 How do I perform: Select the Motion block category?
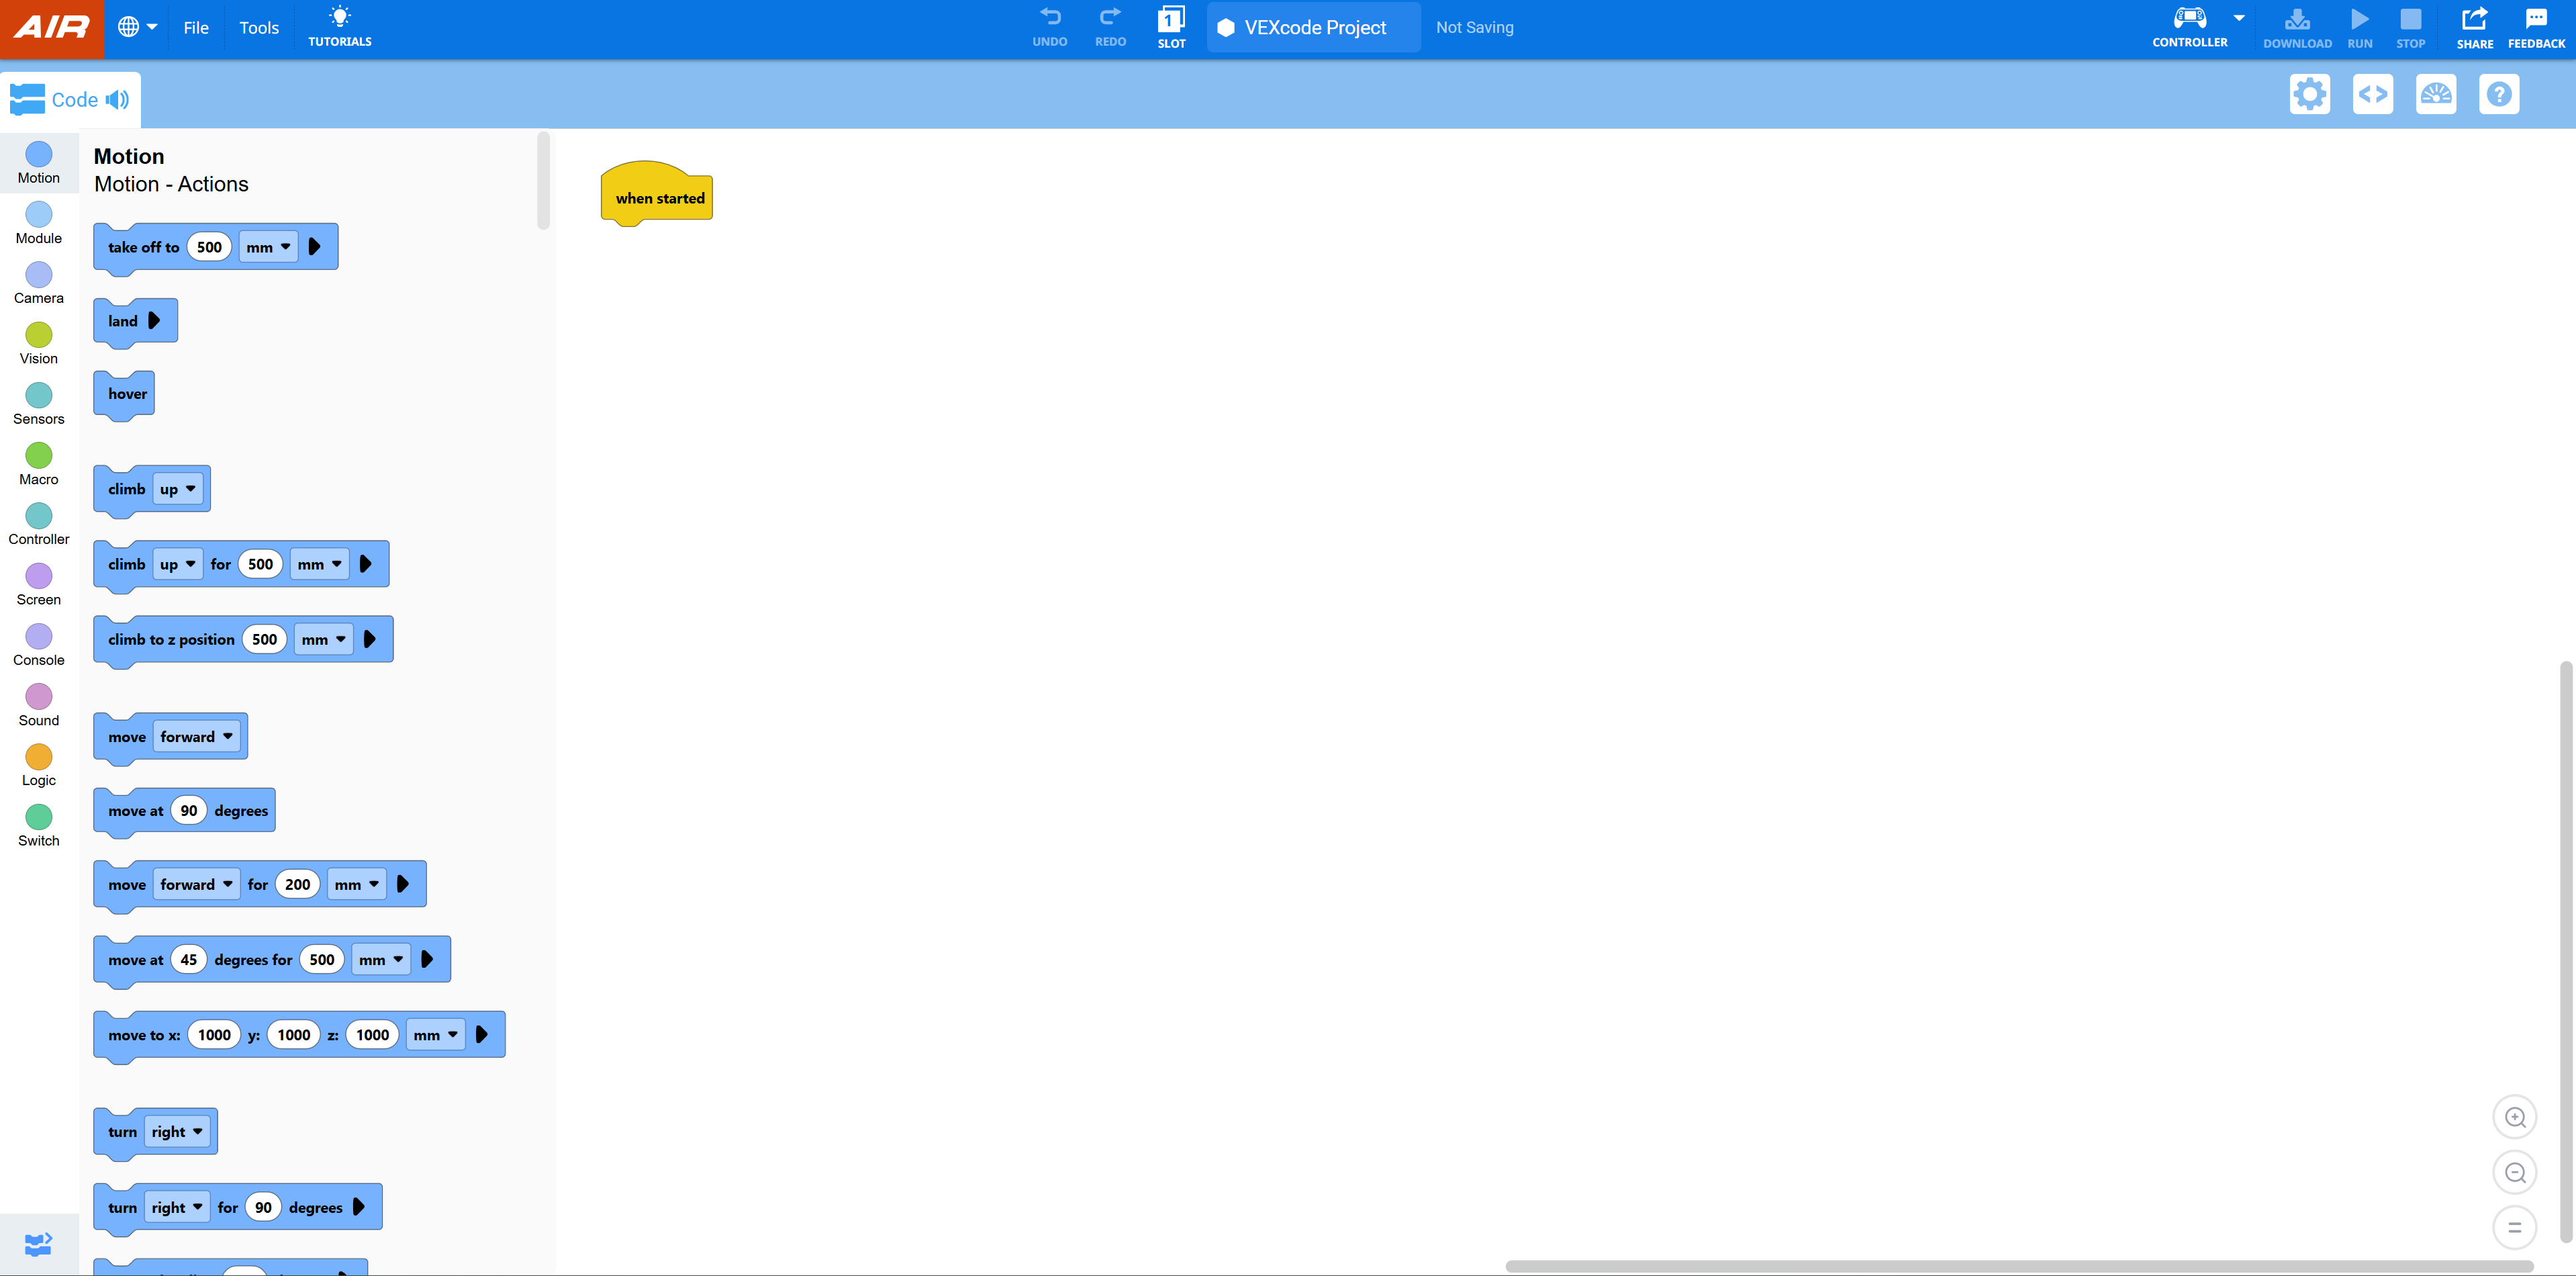tap(38, 163)
